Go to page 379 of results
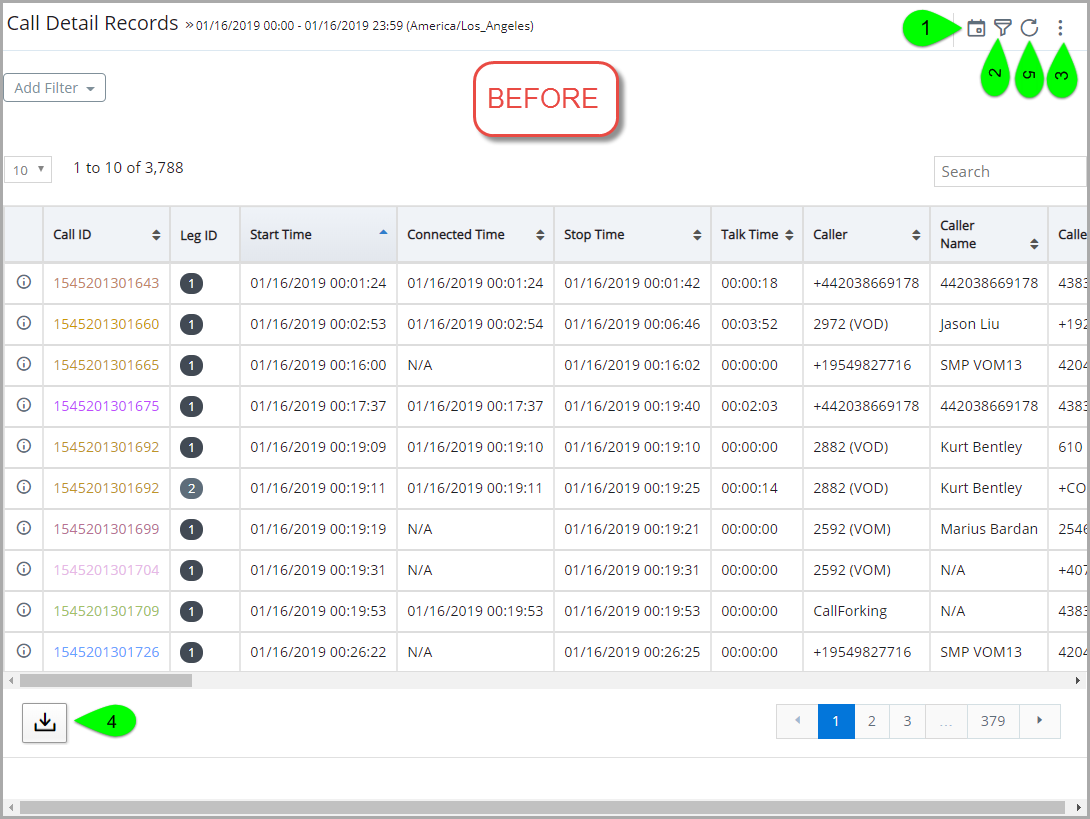Image resolution: width=1090 pixels, height=819 pixels. pos(993,720)
